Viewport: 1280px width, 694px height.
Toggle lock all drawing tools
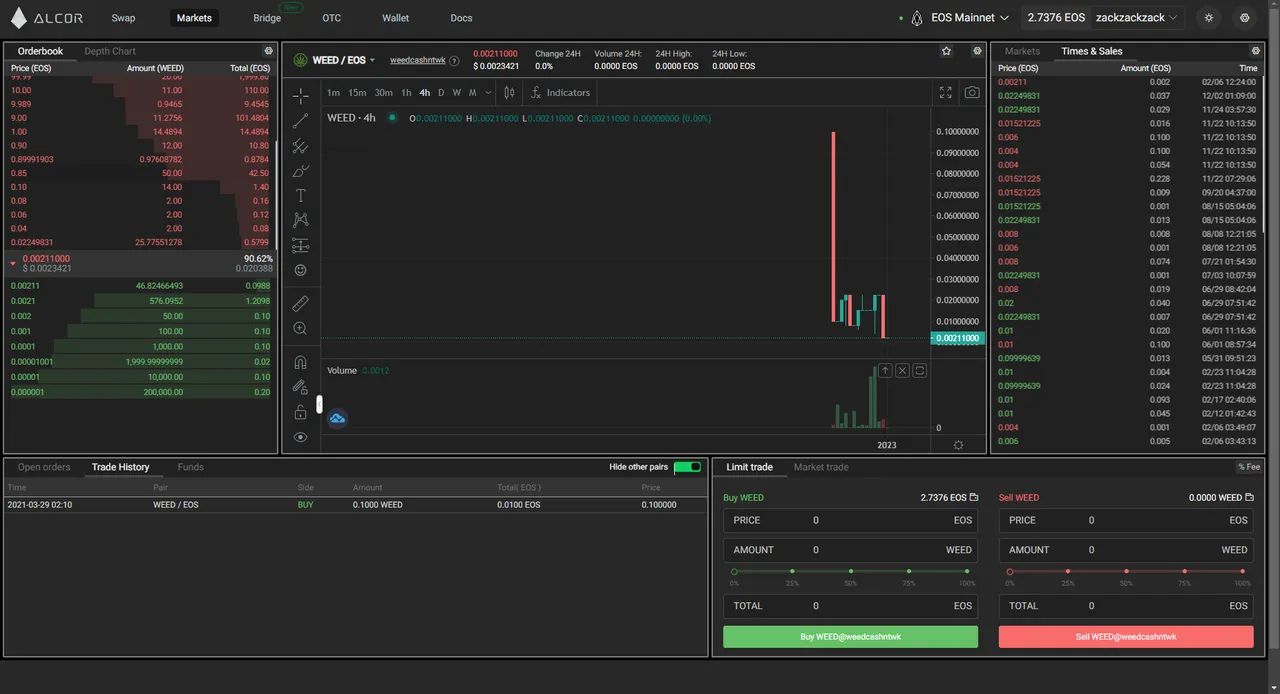coord(300,412)
